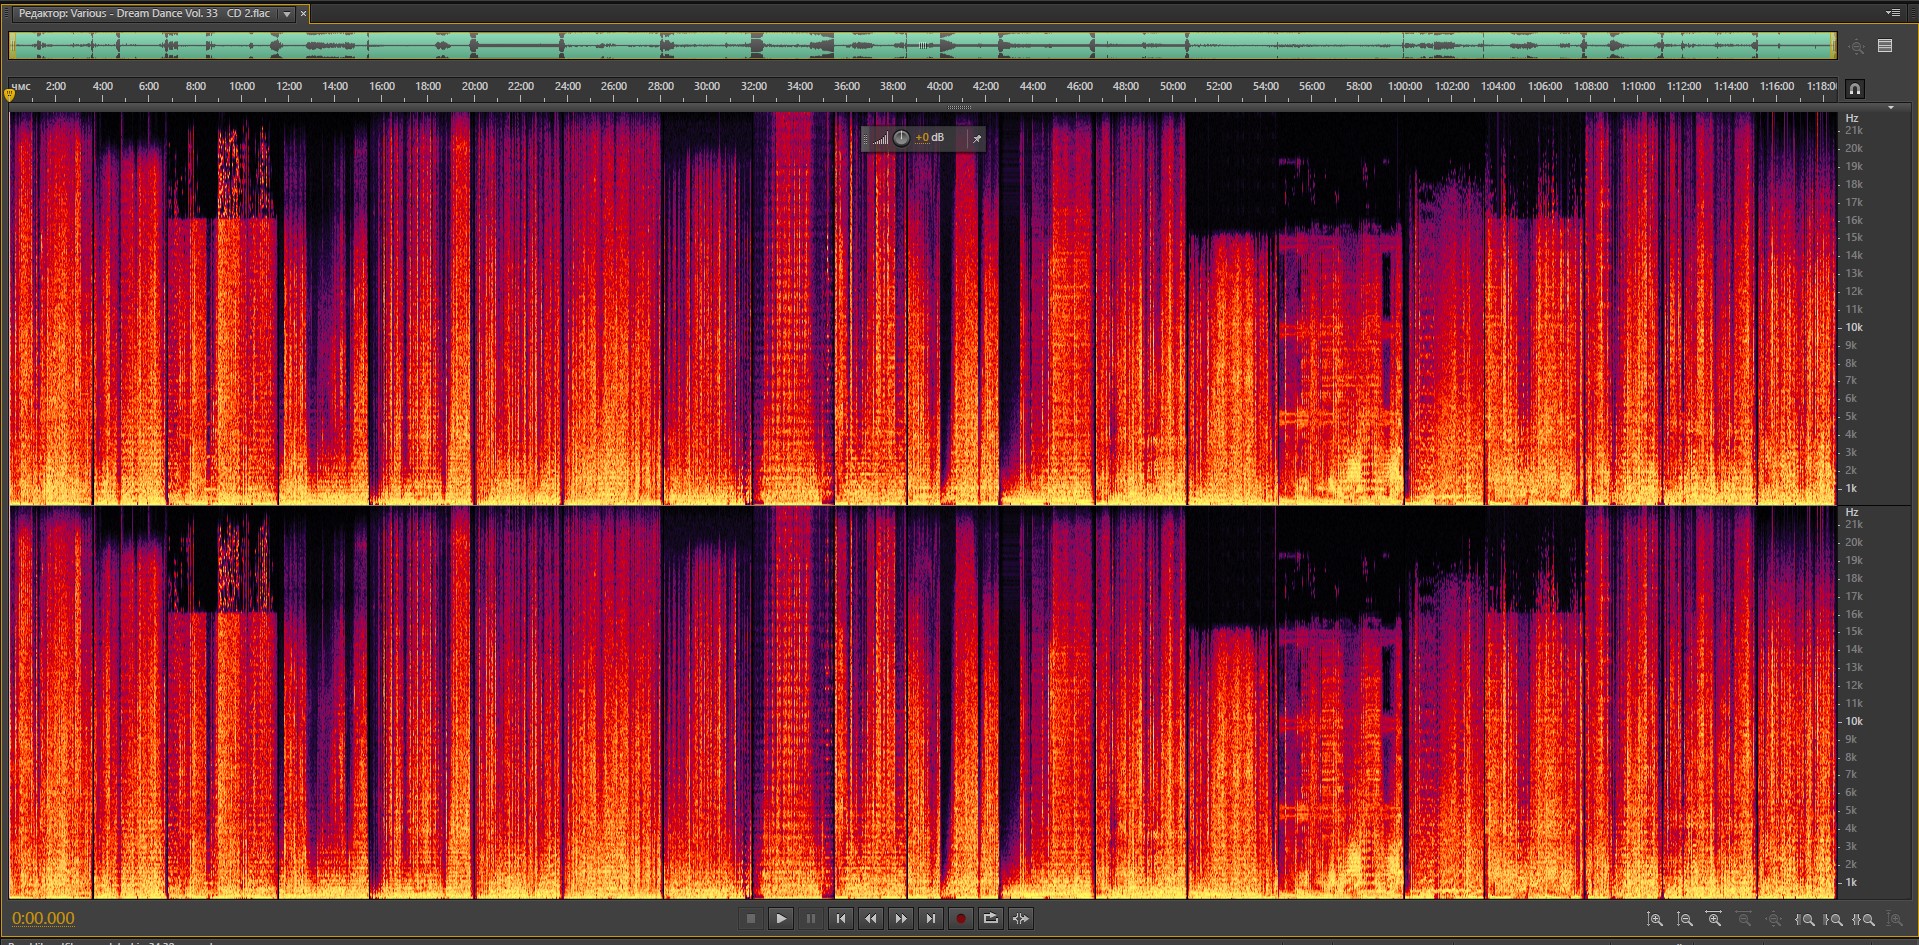Pin the HUD volume overlay

(977, 138)
